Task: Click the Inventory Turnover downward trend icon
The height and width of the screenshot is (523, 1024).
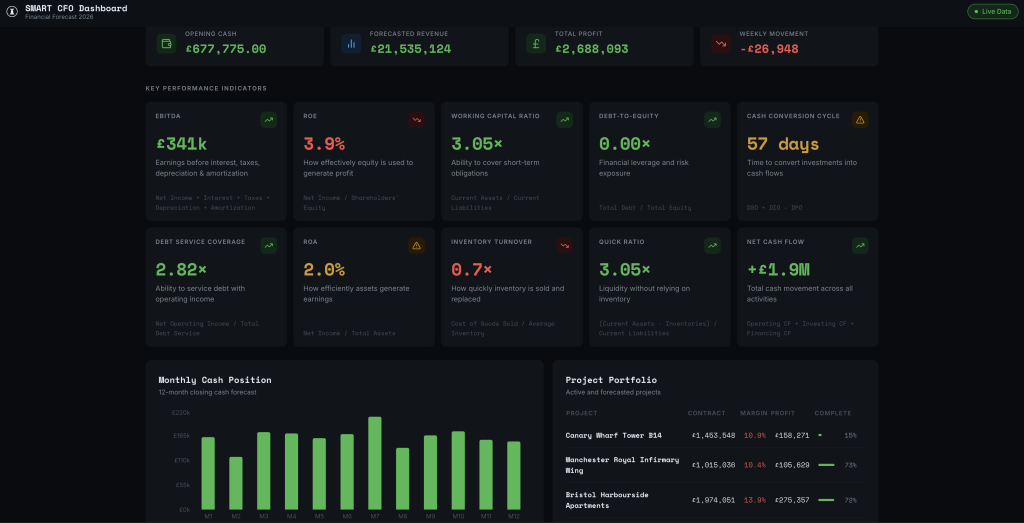Action: pos(564,245)
